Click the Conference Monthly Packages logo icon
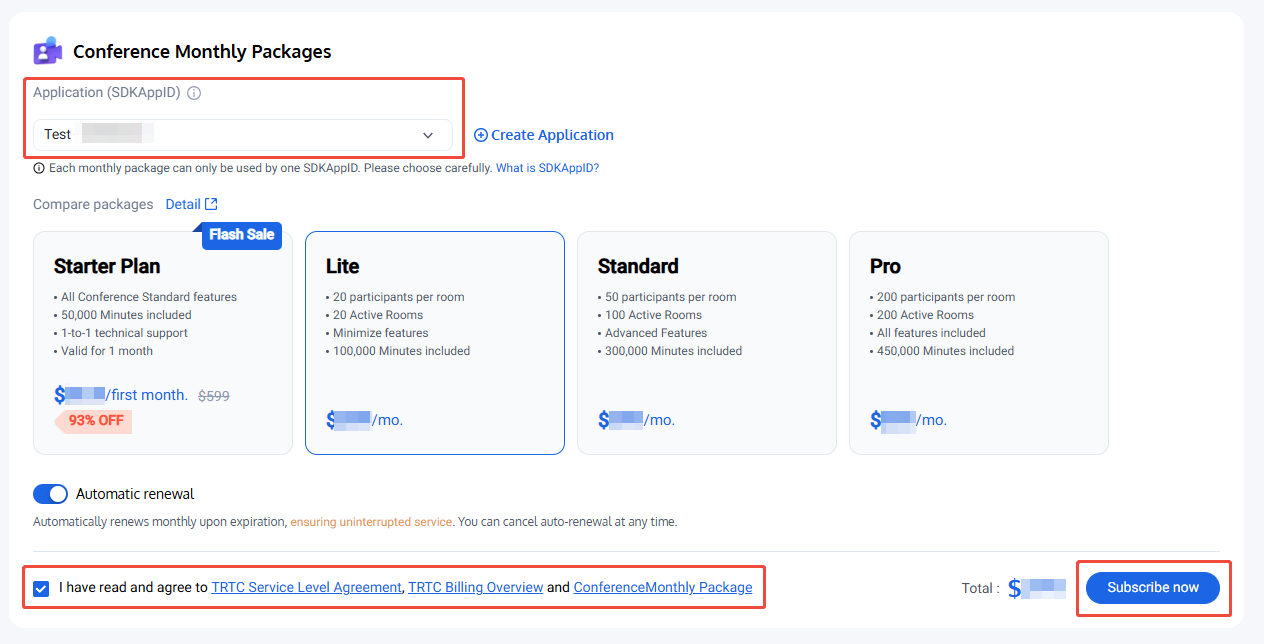Image resolution: width=1264 pixels, height=644 pixels. pyautogui.click(x=47, y=51)
